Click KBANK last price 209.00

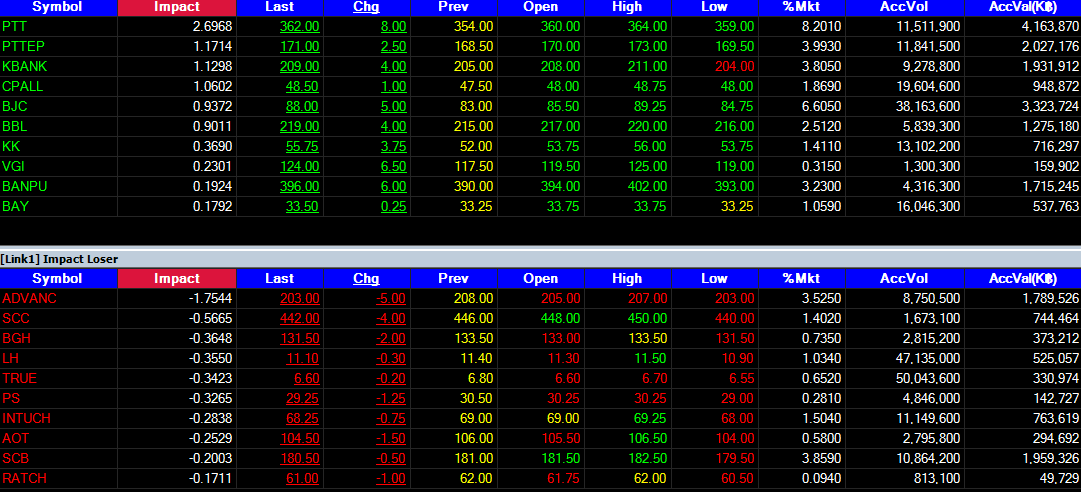[x=299, y=66]
